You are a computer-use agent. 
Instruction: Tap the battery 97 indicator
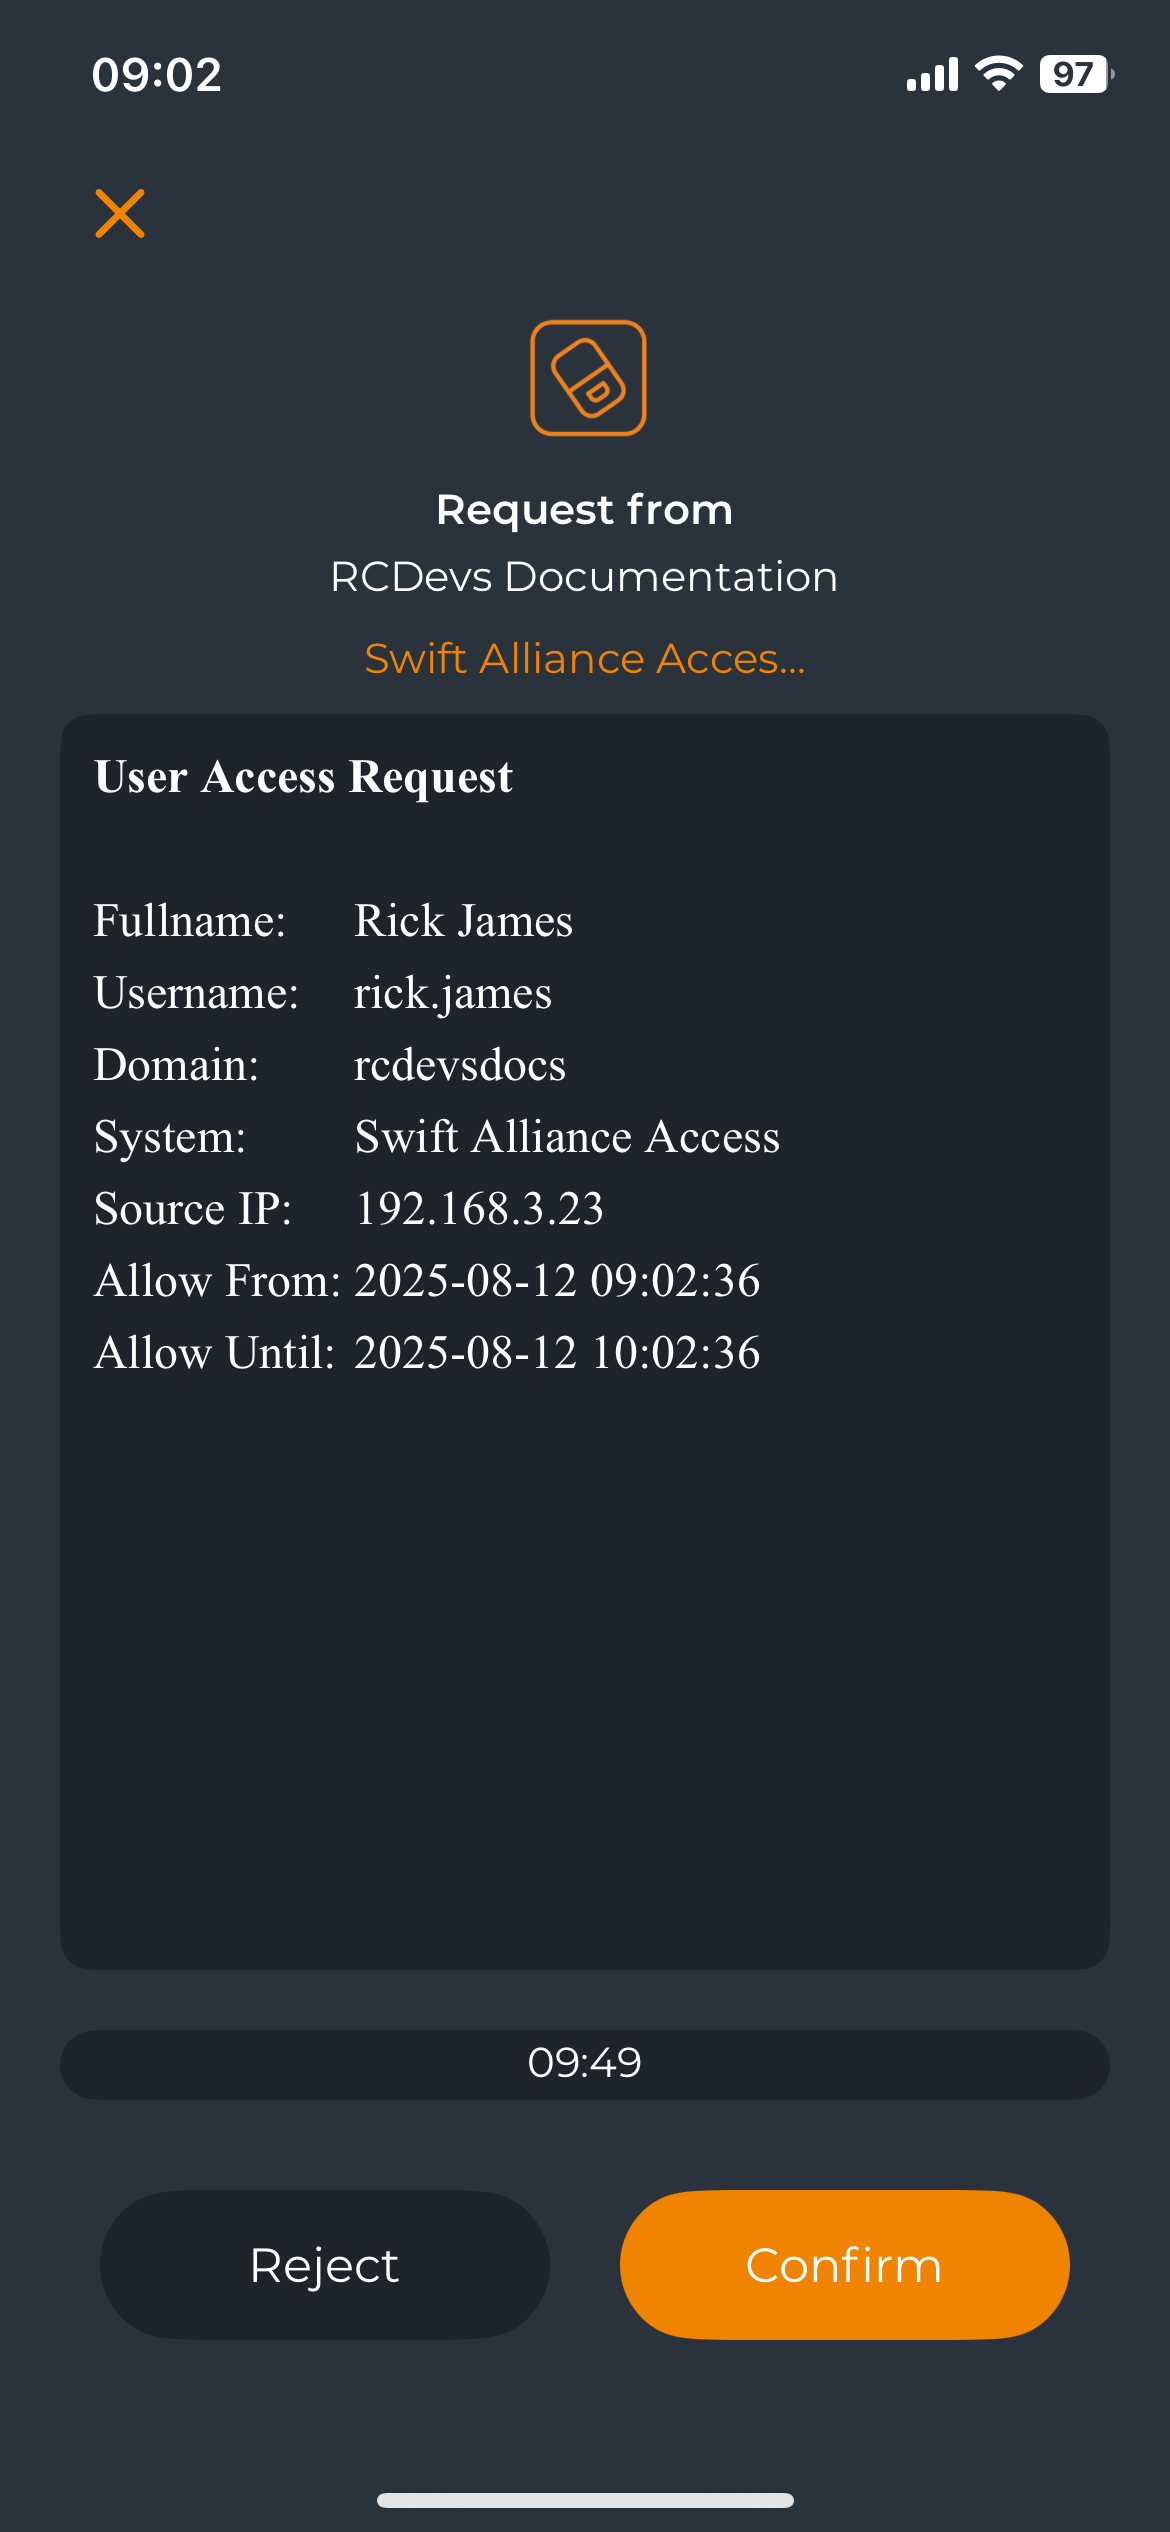[x=1077, y=74]
